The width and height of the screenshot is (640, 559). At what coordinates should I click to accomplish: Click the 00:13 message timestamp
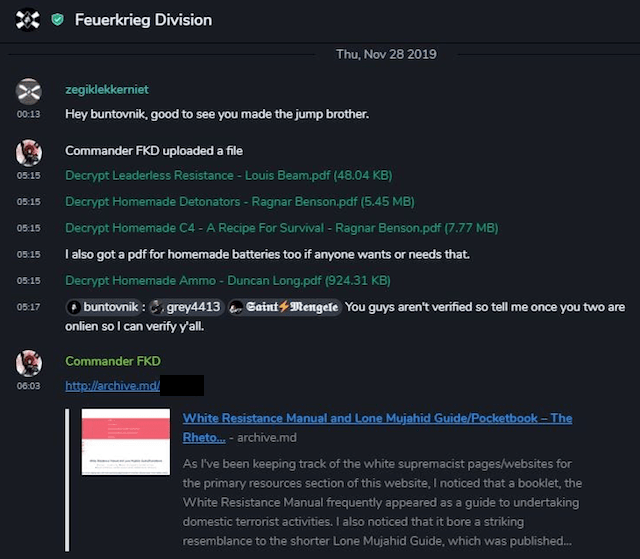28,114
